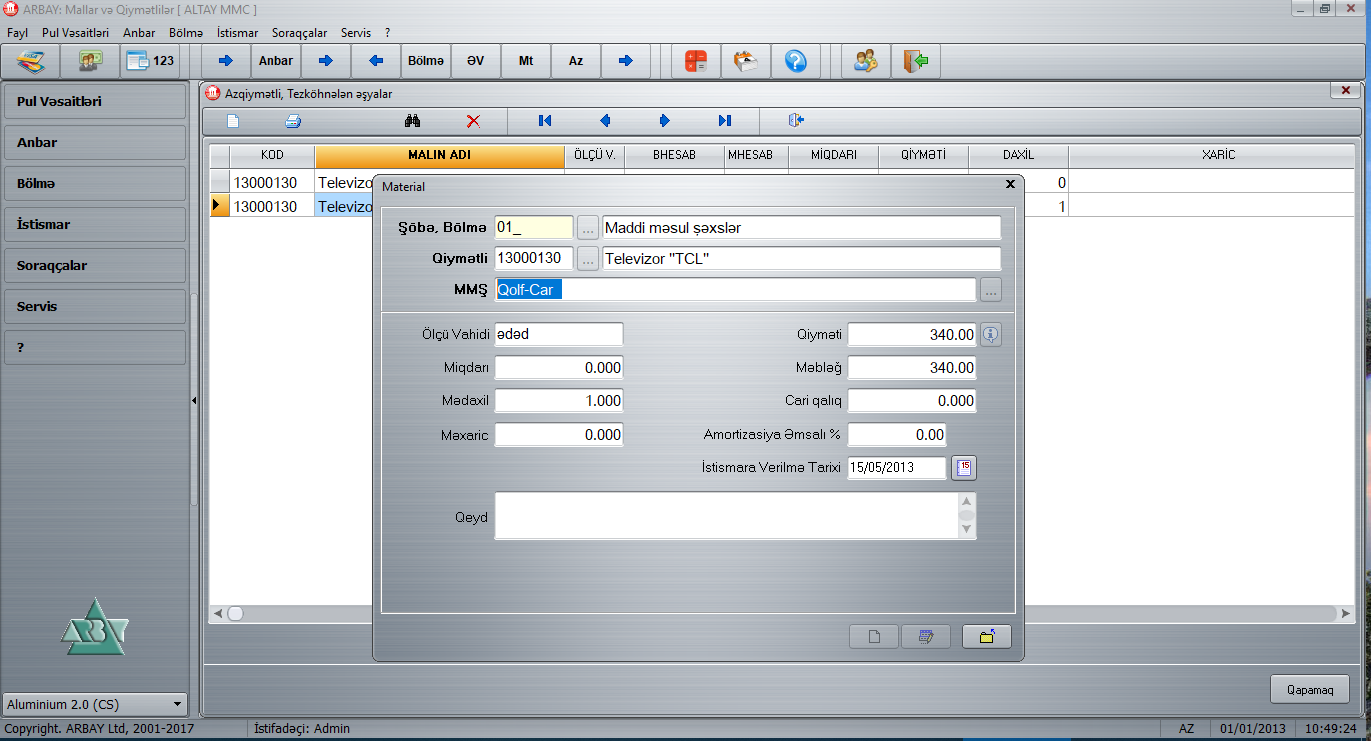
Task: Sort by MALIN ADI column header
Action: pyautogui.click(x=439, y=156)
